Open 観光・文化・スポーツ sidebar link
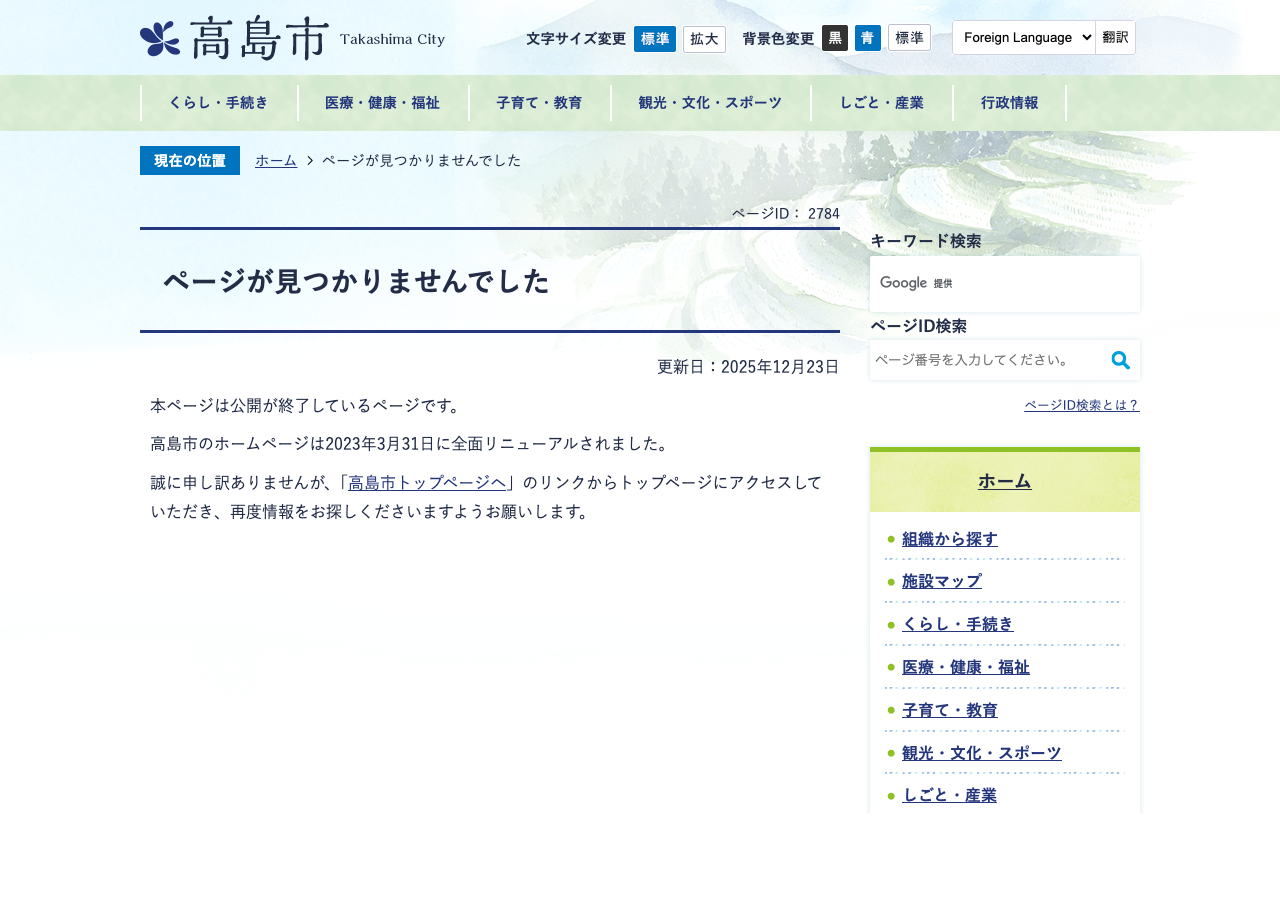 coord(982,753)
